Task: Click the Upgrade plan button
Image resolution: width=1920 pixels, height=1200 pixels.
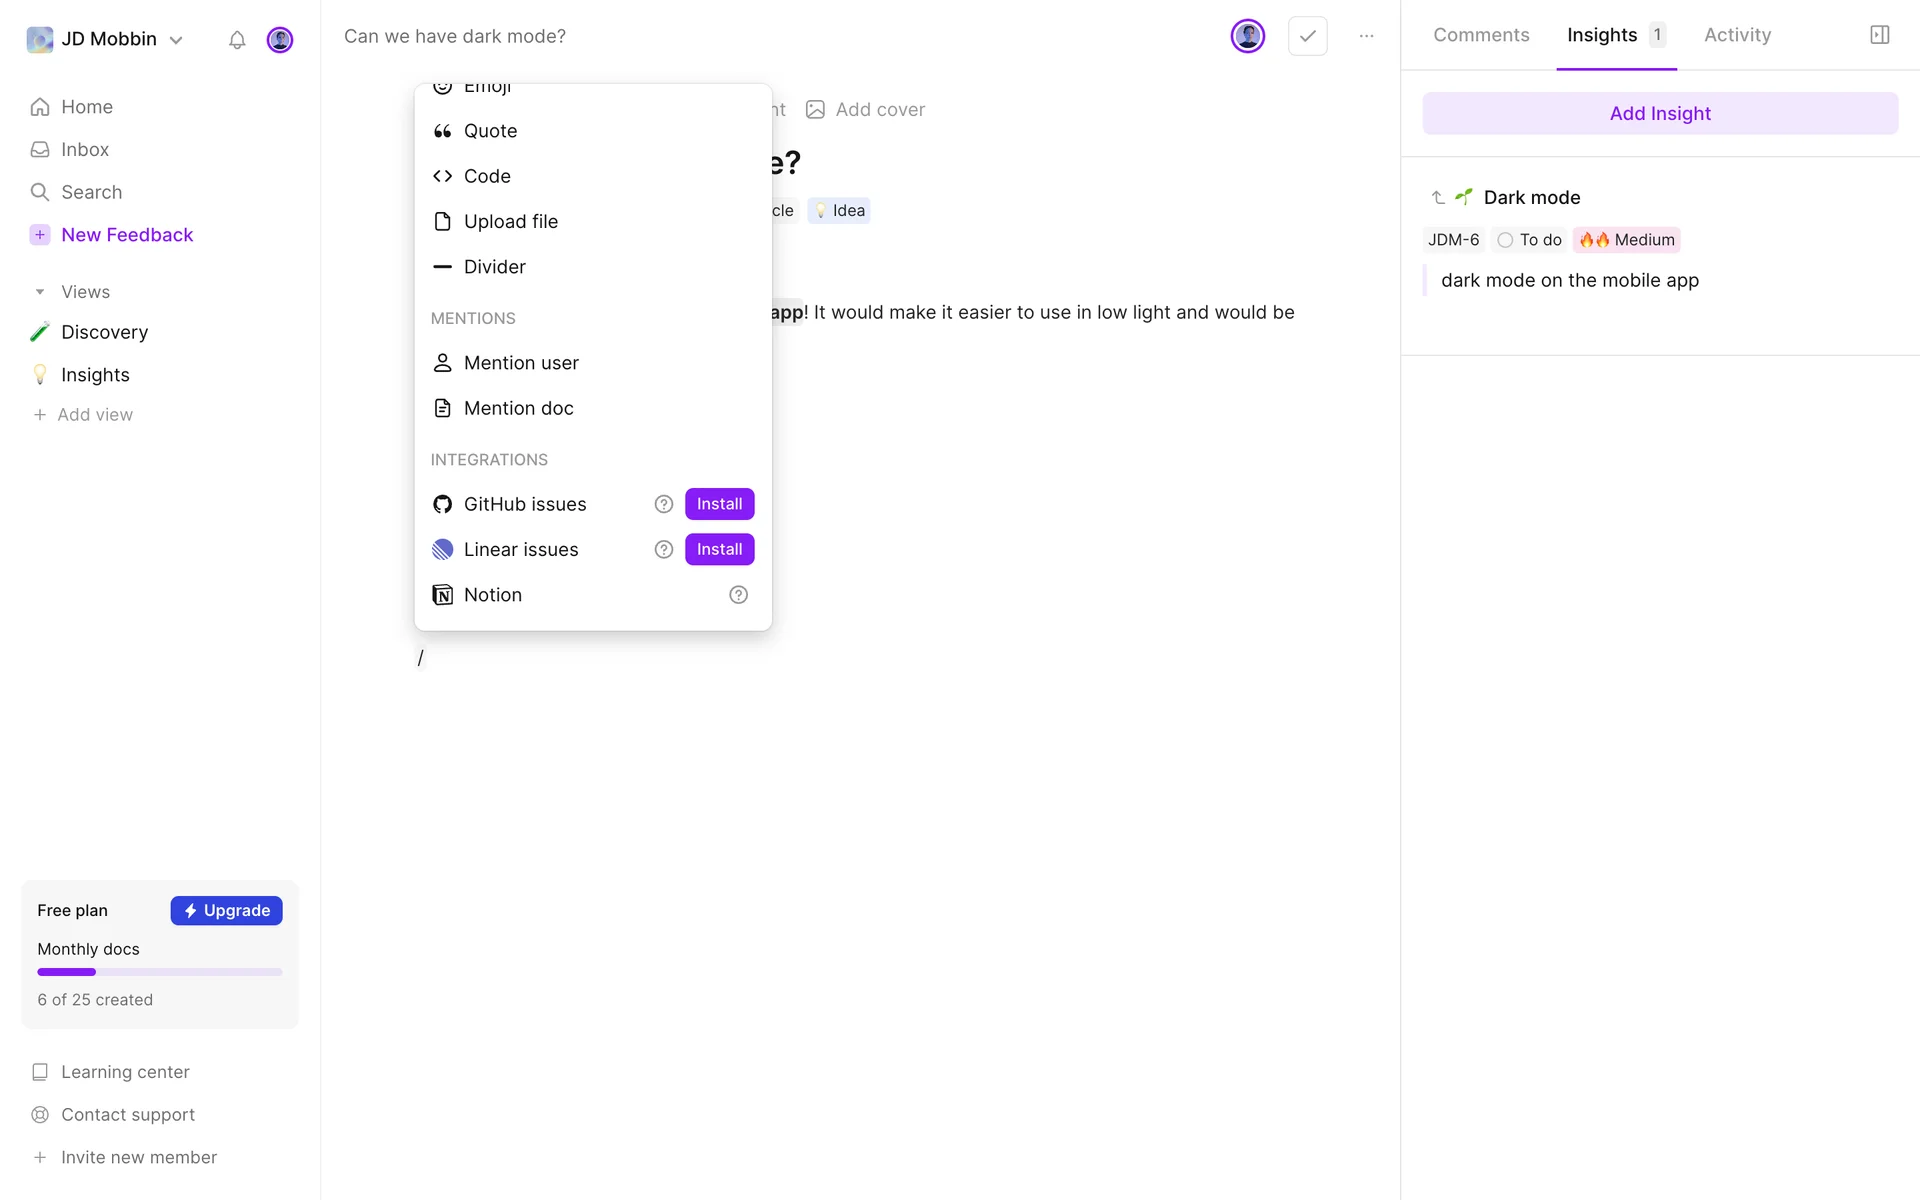Action: coord(226,911)
